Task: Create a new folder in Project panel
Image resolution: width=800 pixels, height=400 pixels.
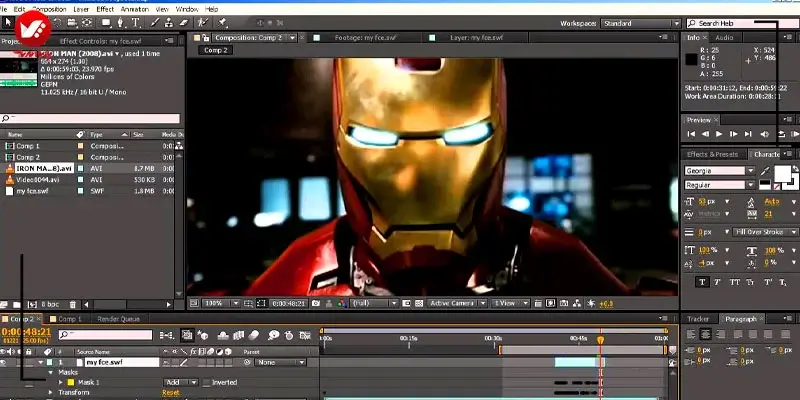Action: [16, 305]
